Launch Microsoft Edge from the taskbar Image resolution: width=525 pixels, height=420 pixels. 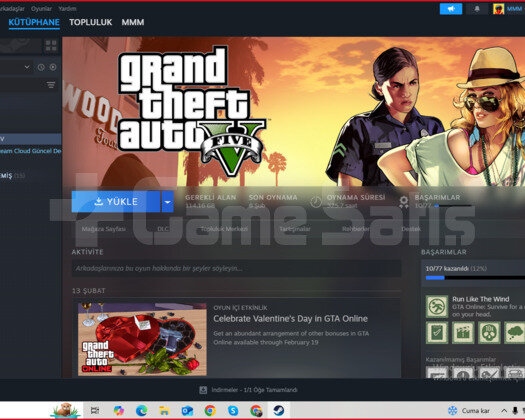point(142,410)
